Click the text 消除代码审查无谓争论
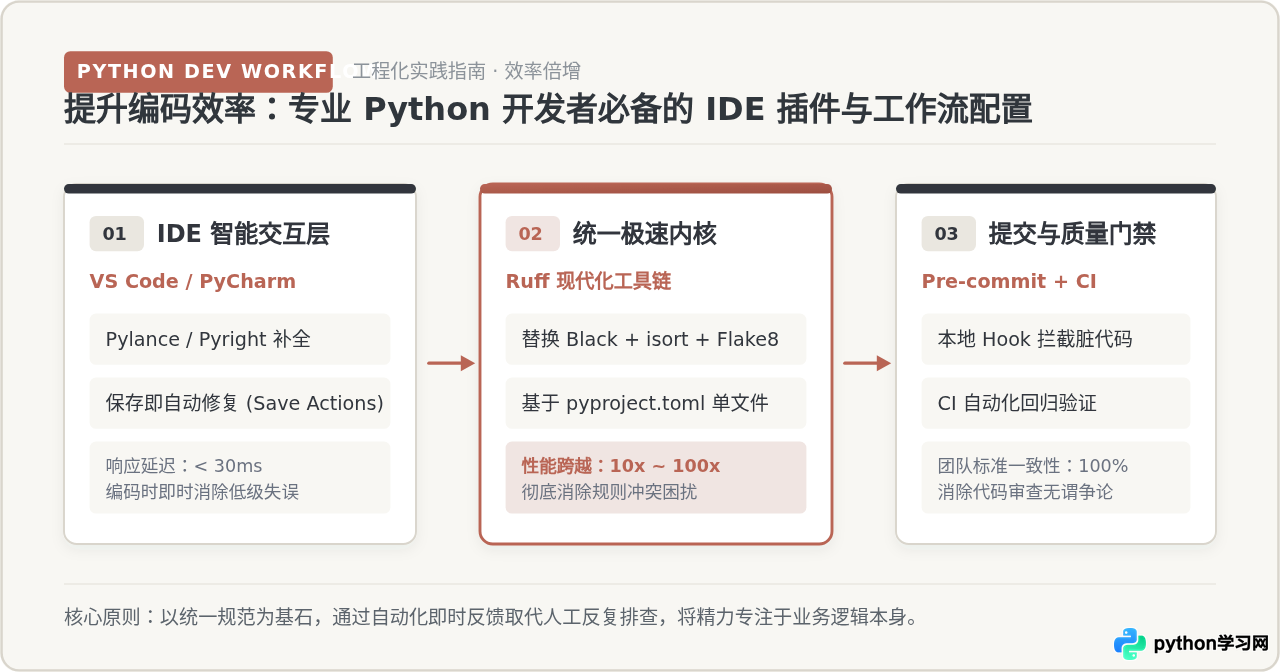This screenshot has width=1280, height=672. pyautogui.click(x=1025, y=492)
